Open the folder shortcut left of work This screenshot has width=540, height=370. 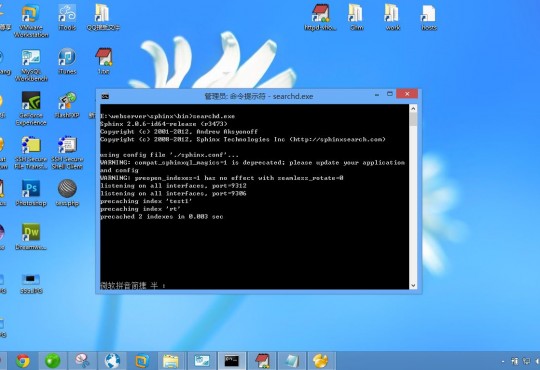pyautogui.click(x=356, y=17)
